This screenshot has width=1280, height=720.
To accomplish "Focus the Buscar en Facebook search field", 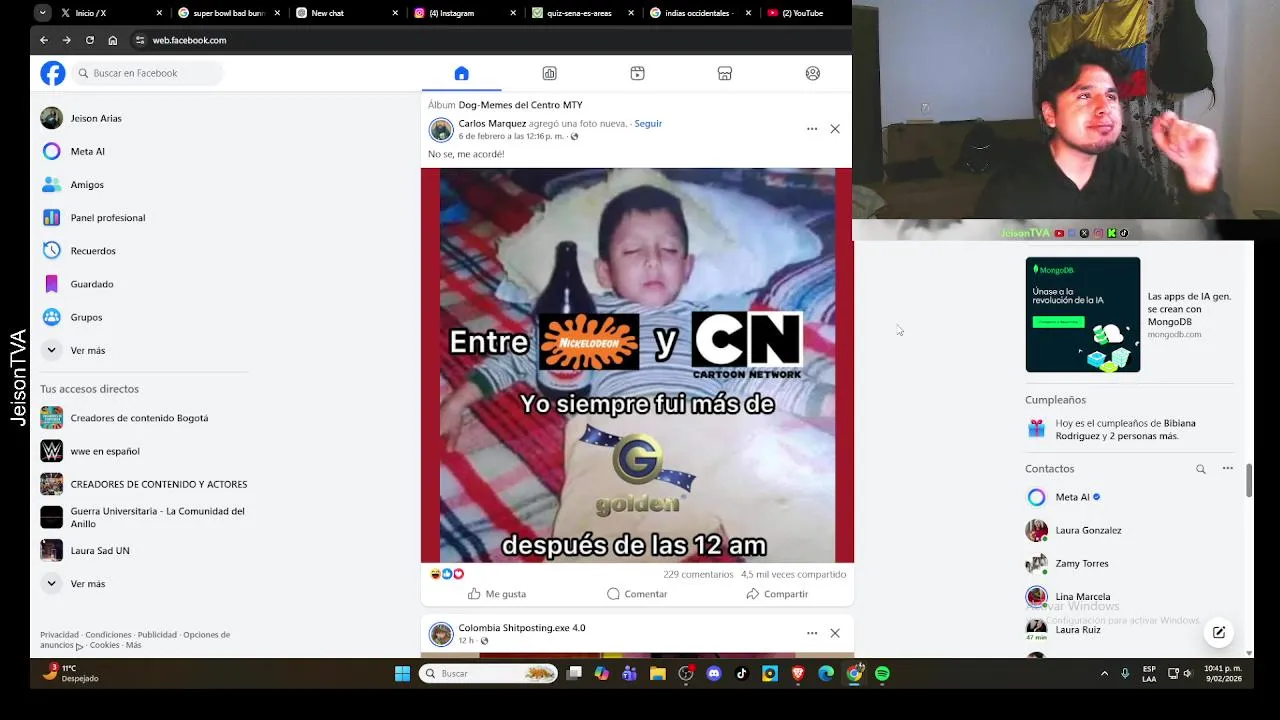I will 148,73.
